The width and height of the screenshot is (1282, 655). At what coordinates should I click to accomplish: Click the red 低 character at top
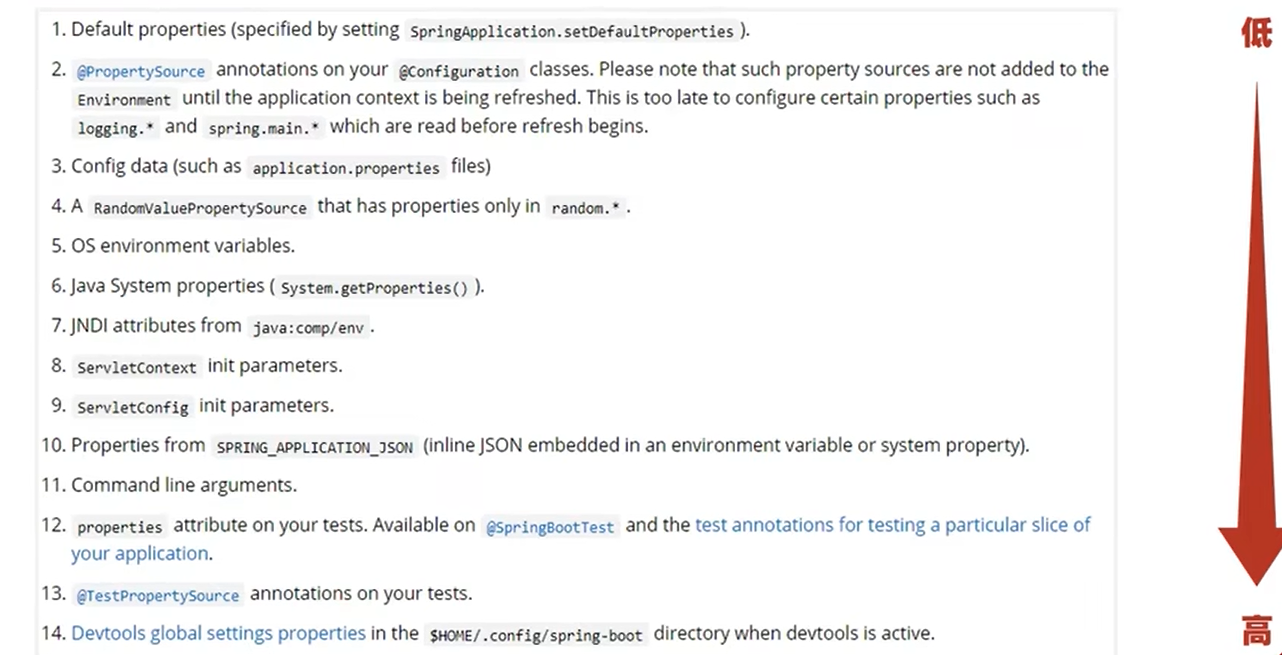coord(1257,34)
